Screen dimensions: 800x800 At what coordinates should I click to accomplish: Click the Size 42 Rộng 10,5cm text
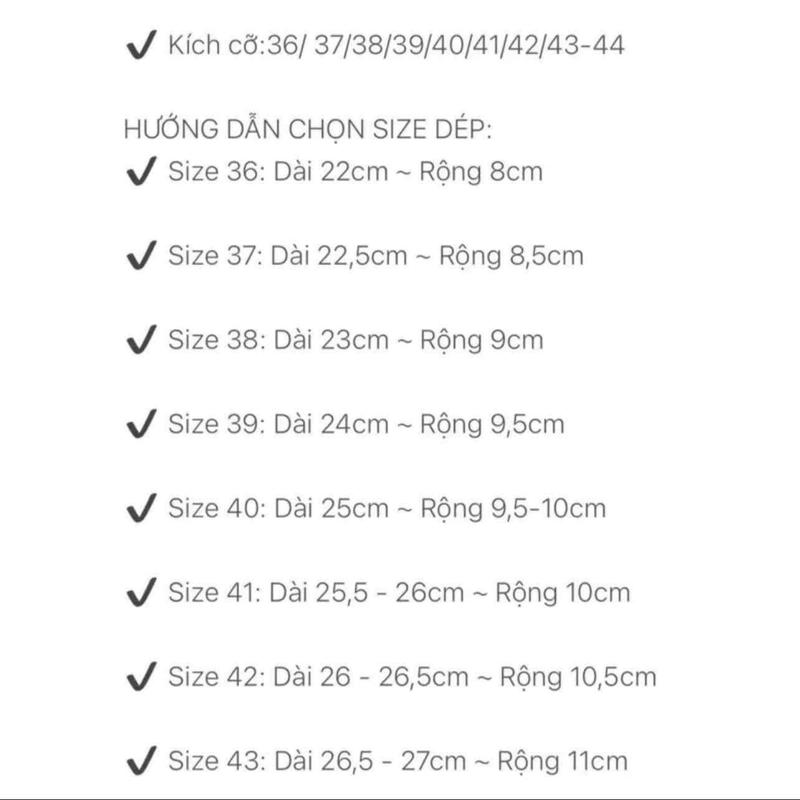[412, 678]
